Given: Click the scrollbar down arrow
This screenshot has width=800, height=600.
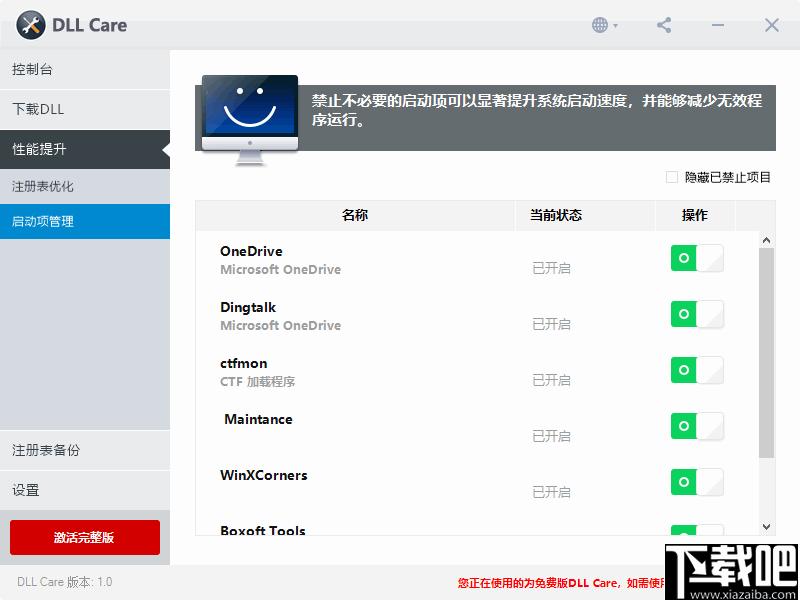Looking at the screenshot, I should [766, 527].
